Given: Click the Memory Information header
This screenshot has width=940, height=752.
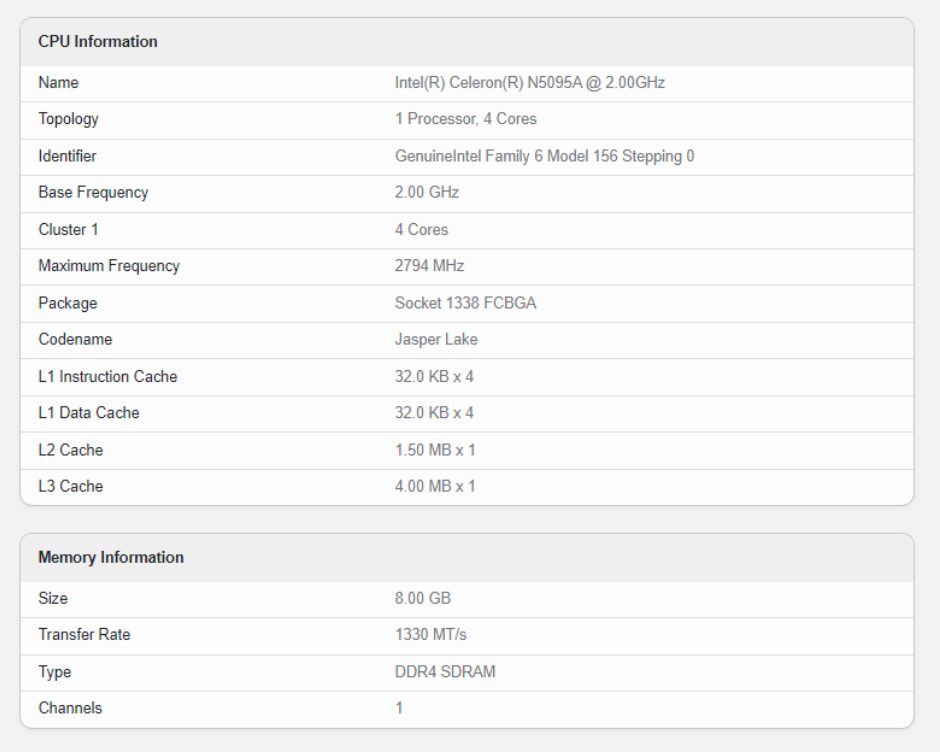Looking at the screenshot, I should click(x=111, y=557).
